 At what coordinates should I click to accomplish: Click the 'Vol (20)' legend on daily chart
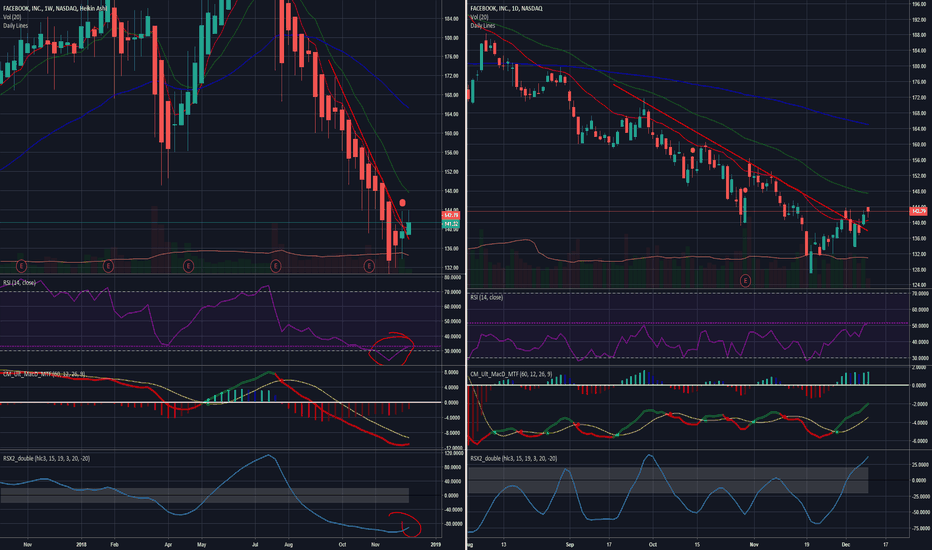click(479, 17)
